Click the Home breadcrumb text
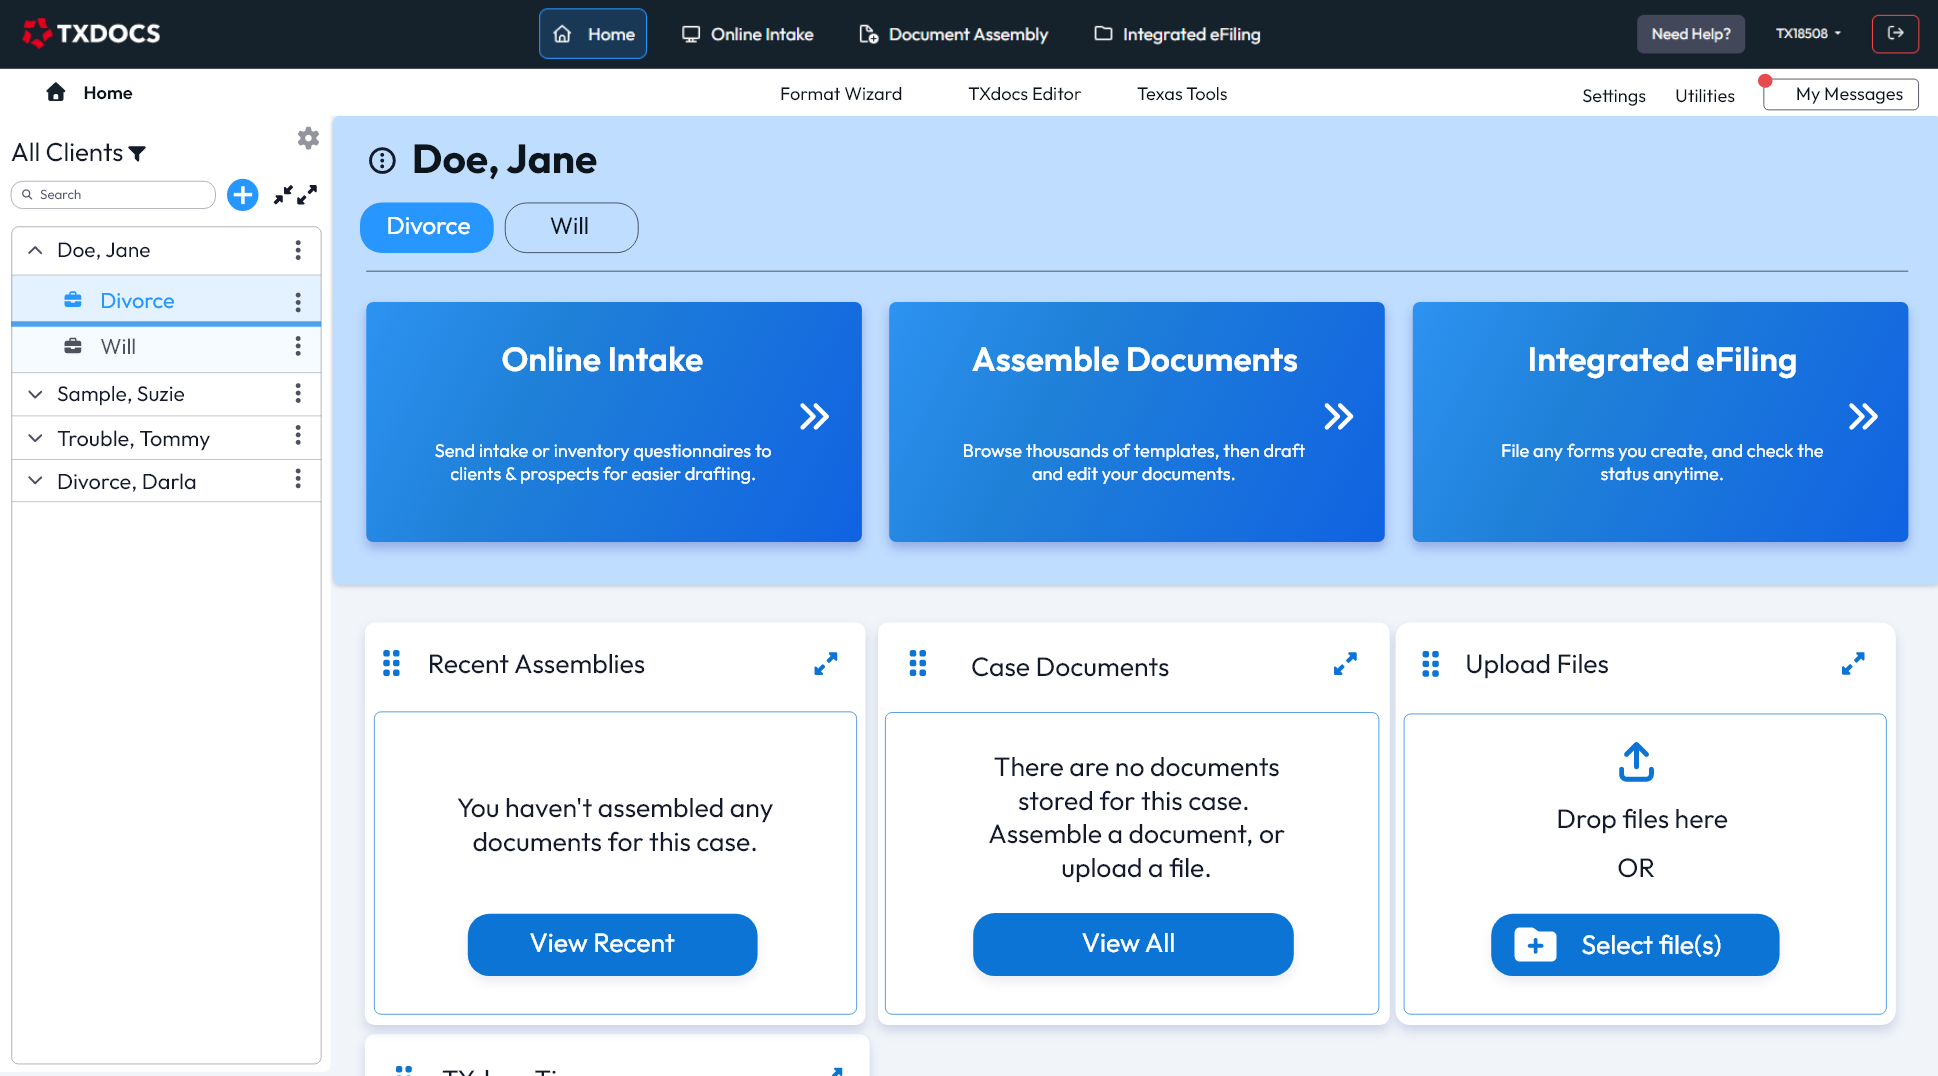Image resolution: width=1938 pixels, height=1076 pixels. pyautogui.click(x=108, y=93)
